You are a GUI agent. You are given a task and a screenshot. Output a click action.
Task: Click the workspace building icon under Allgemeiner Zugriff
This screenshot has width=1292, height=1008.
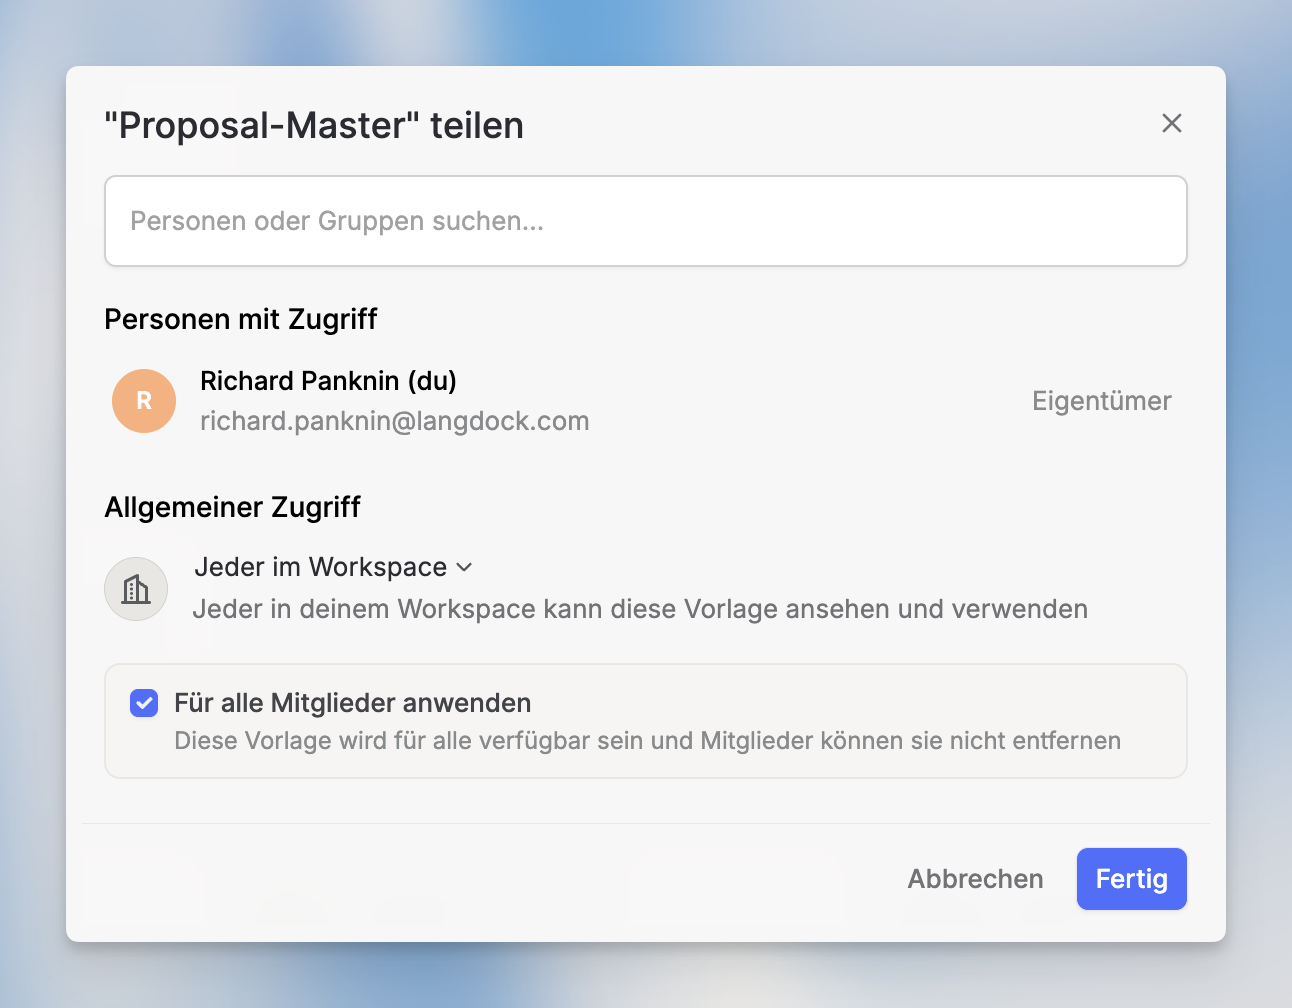click(135, 588)
